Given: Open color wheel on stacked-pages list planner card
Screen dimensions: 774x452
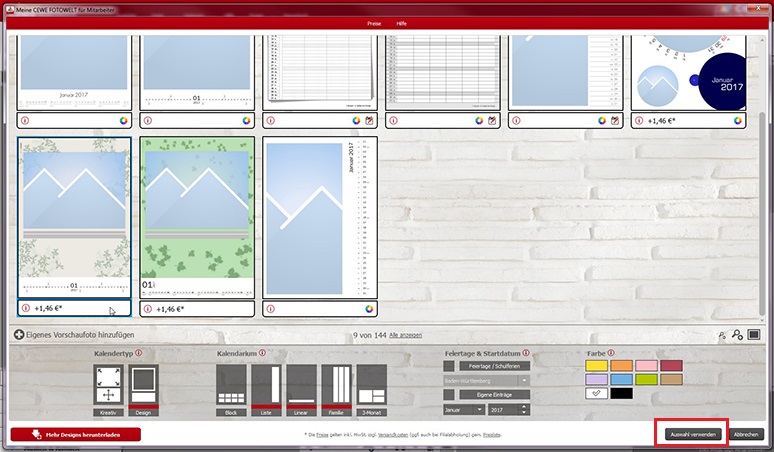Looking at the screenshot, I should point(356,120).
